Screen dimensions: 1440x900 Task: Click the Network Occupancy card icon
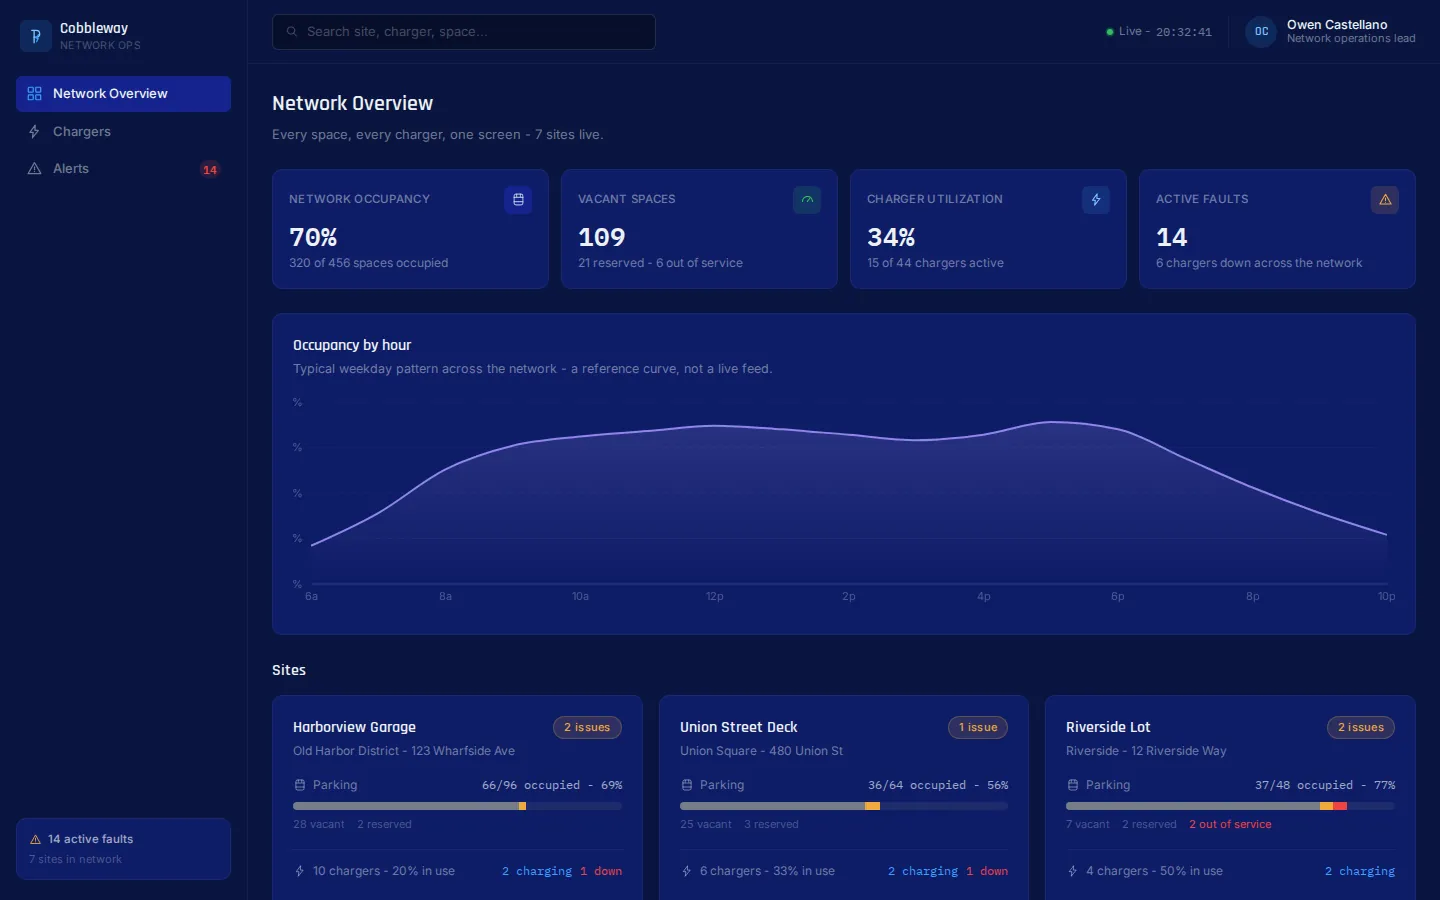pos(518,200)
